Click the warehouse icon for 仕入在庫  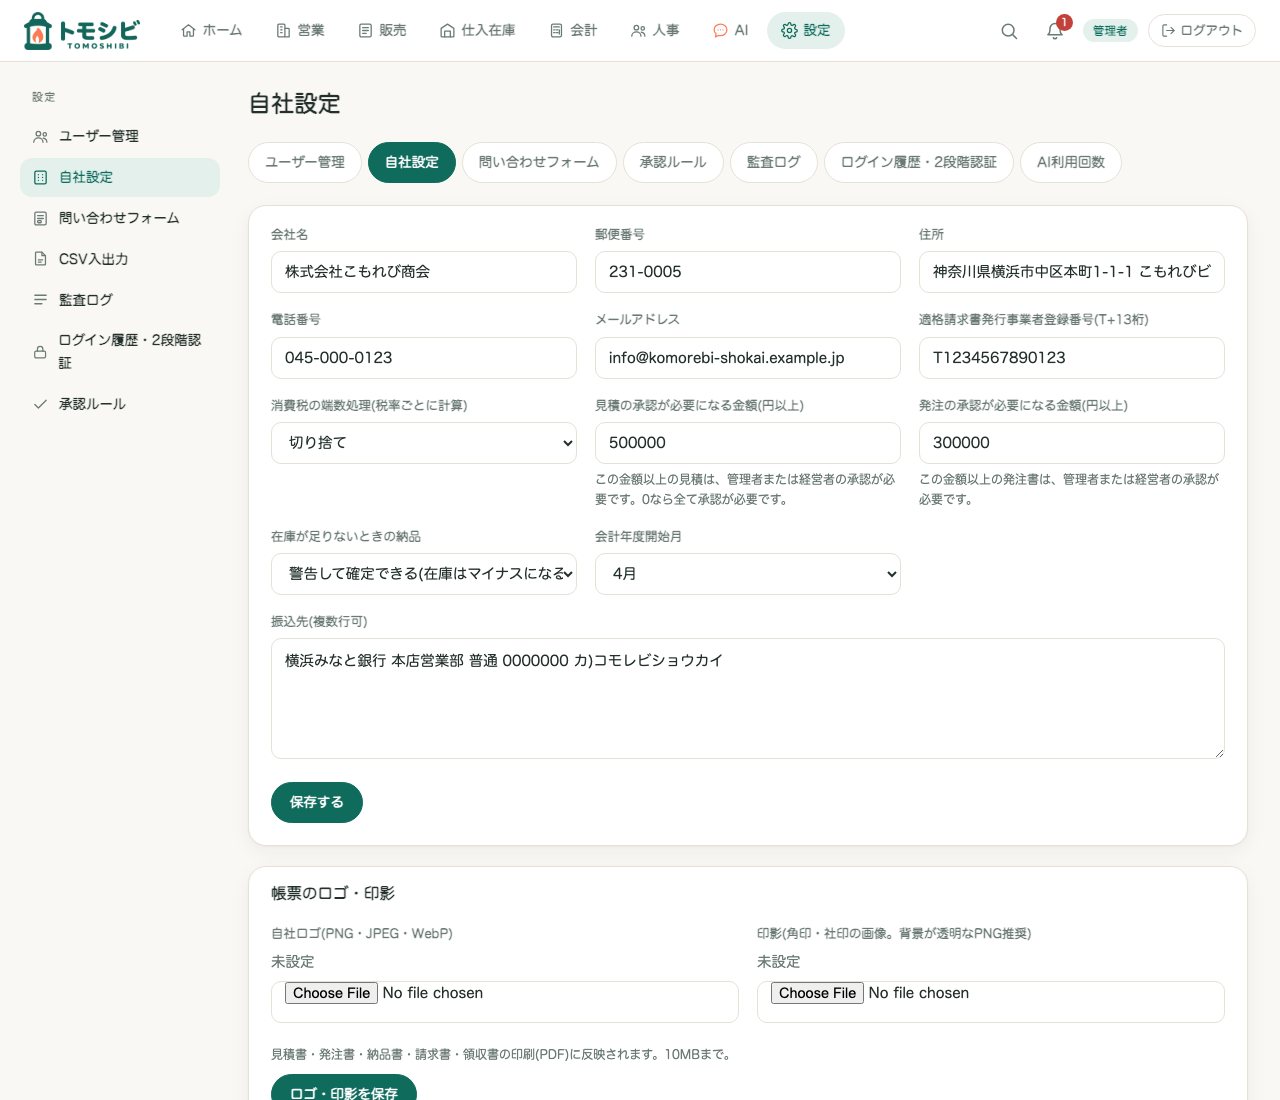point(447,31)
